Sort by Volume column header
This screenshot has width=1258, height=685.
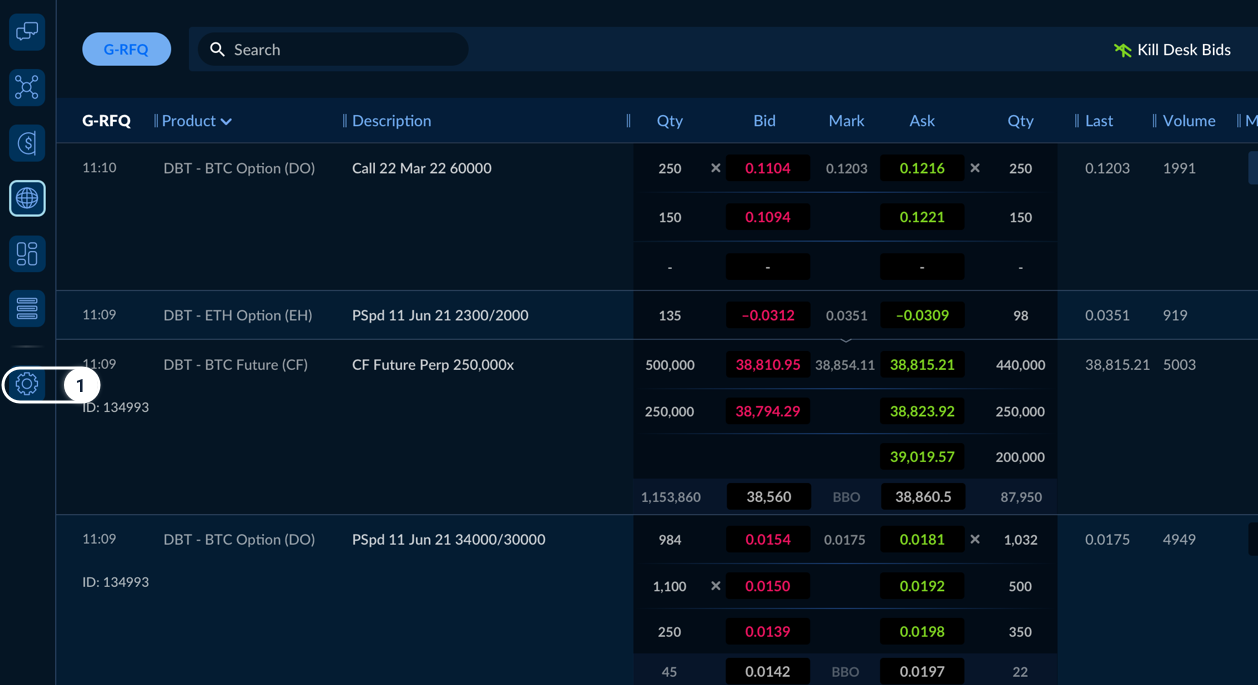click(1188, 121)
